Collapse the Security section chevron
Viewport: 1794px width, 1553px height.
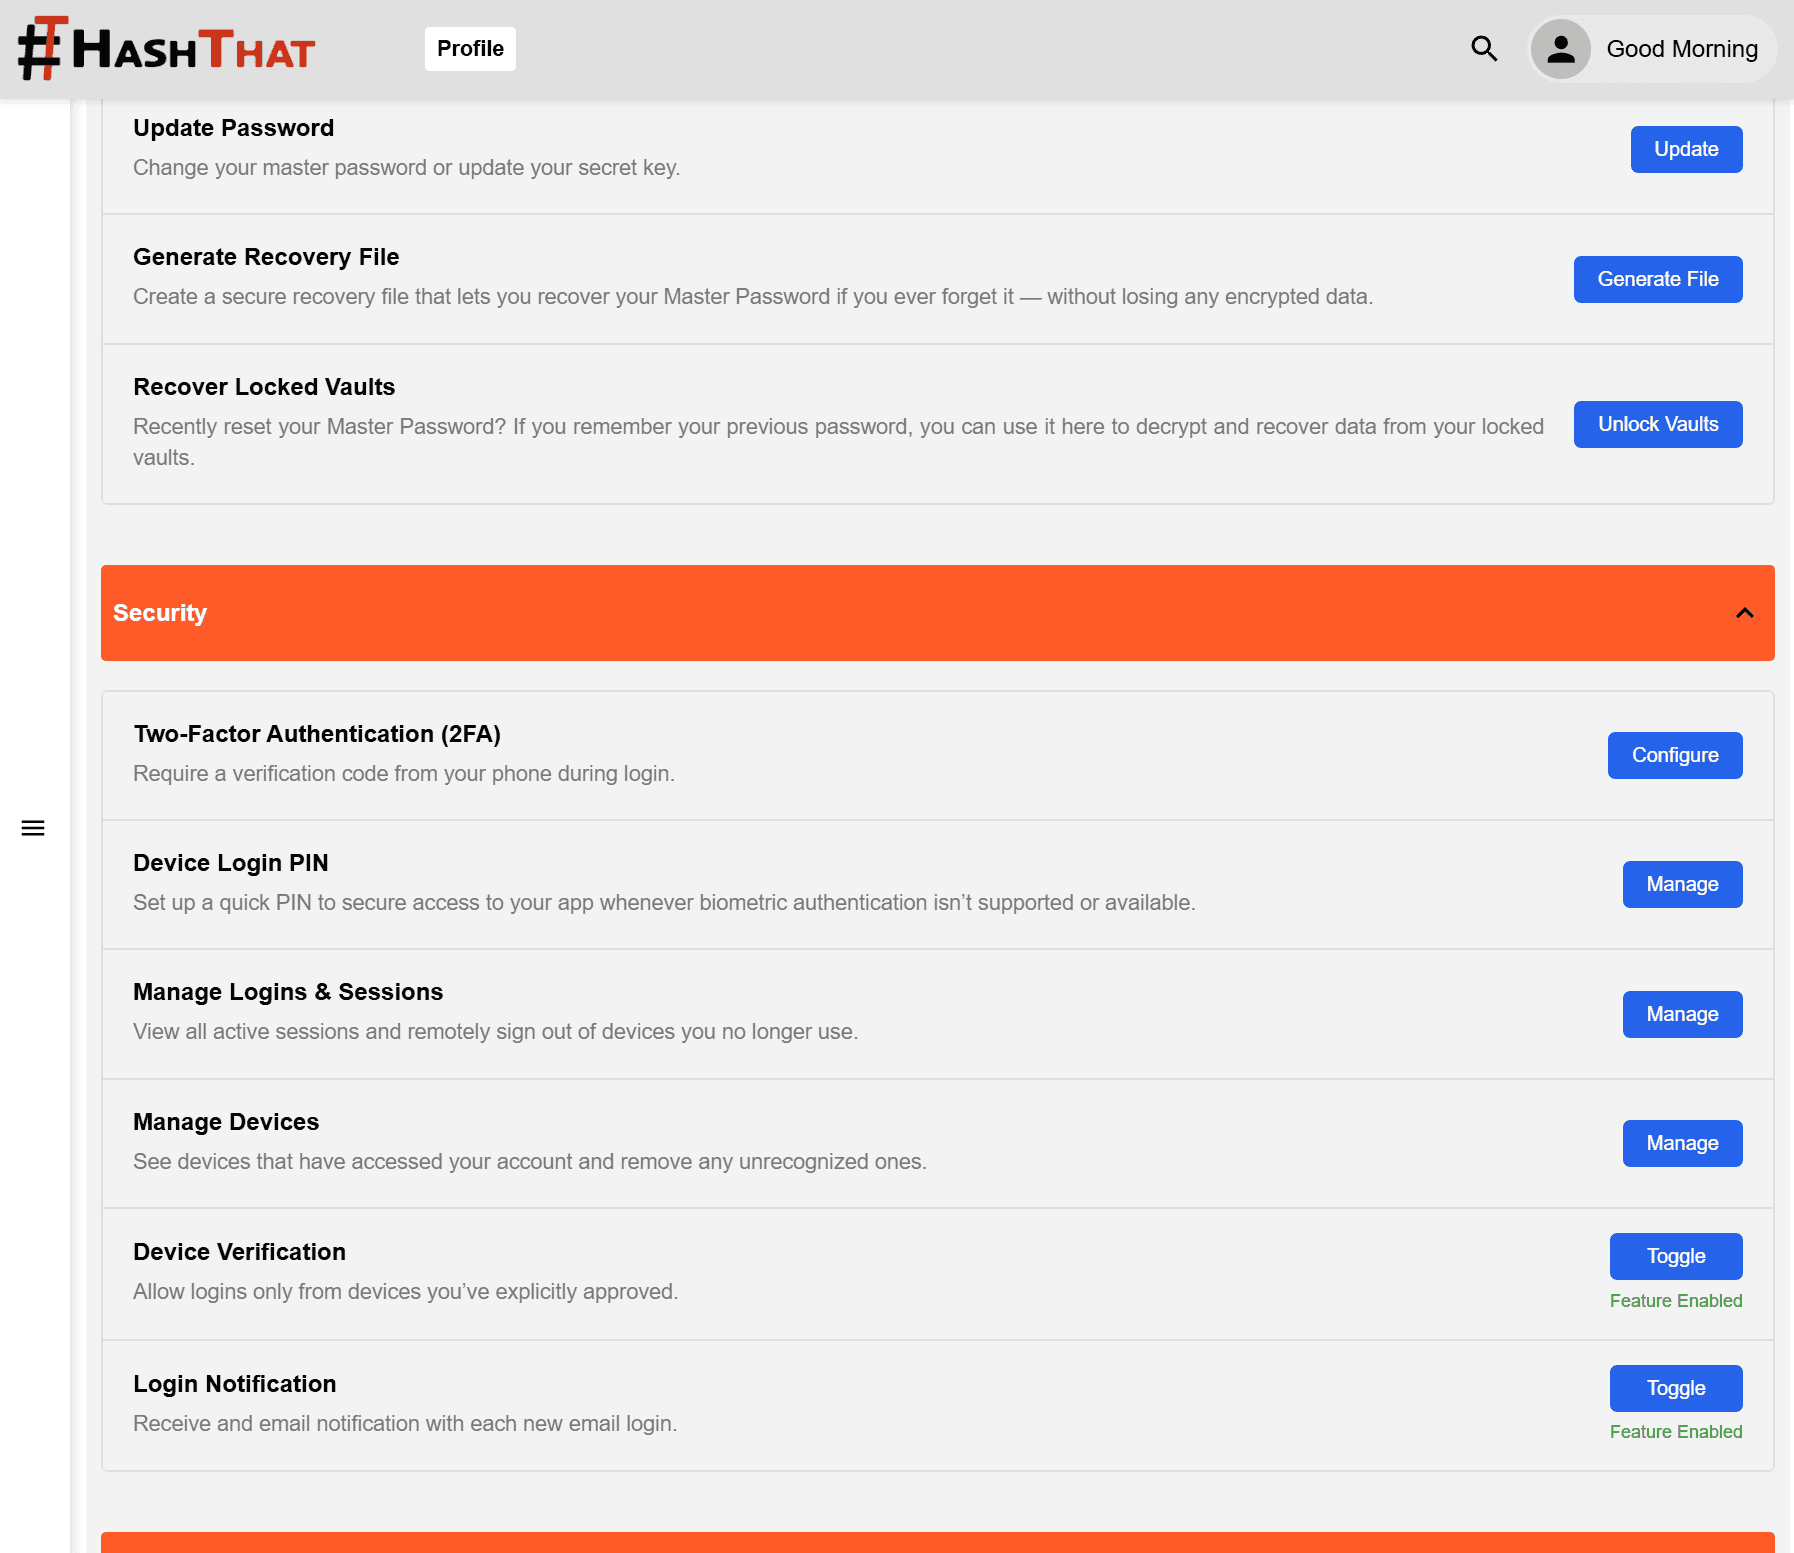point(1744,613)
